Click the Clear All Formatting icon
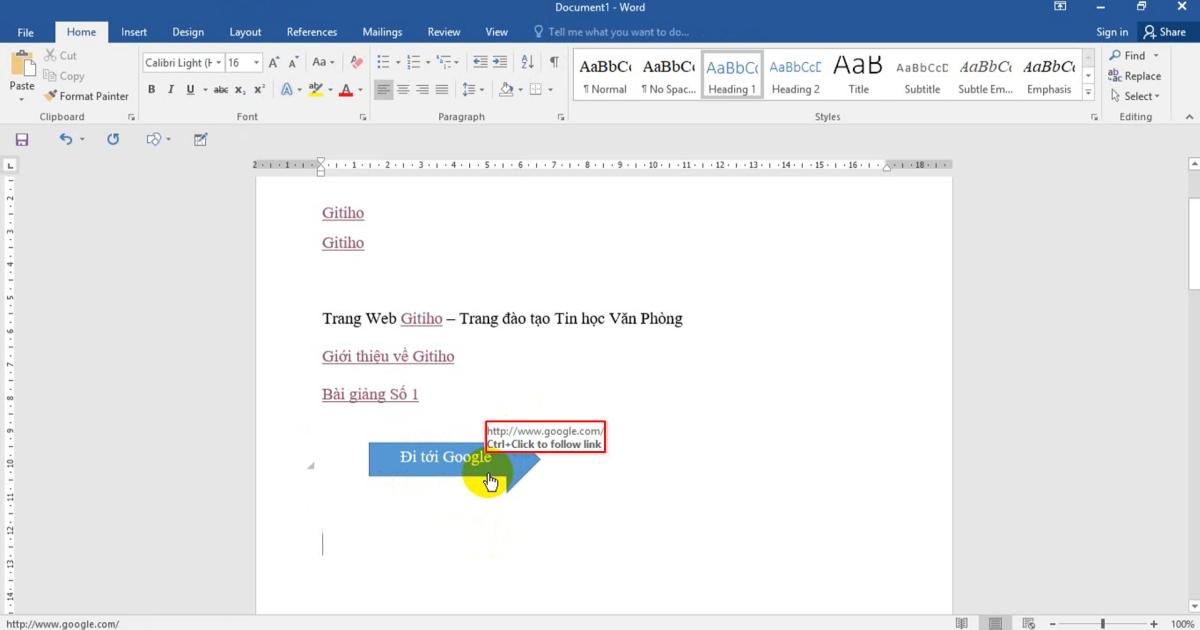Viewport: 1200px width, 630px height. [356, 62]
